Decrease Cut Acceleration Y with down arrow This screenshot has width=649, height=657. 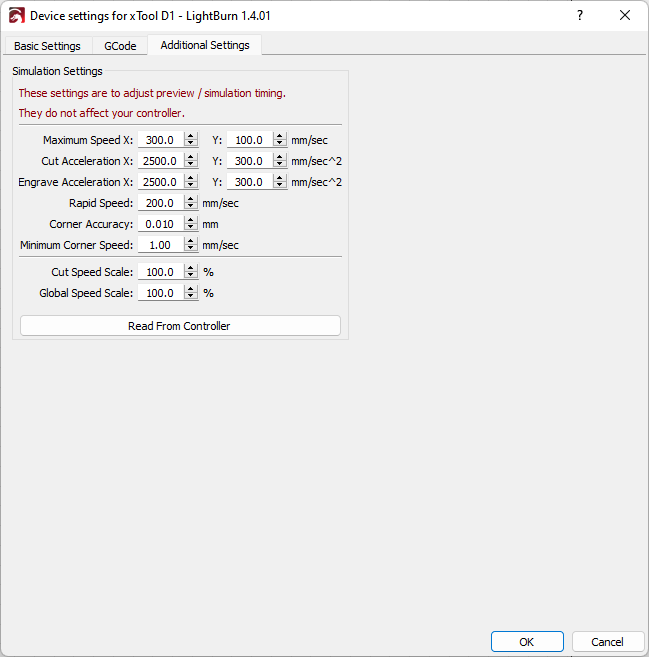coord(280,165)
